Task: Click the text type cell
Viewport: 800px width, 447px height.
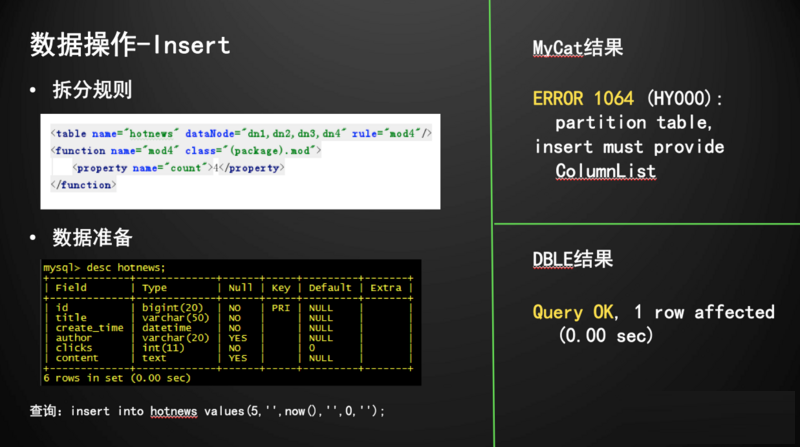Action: point(154,358)
